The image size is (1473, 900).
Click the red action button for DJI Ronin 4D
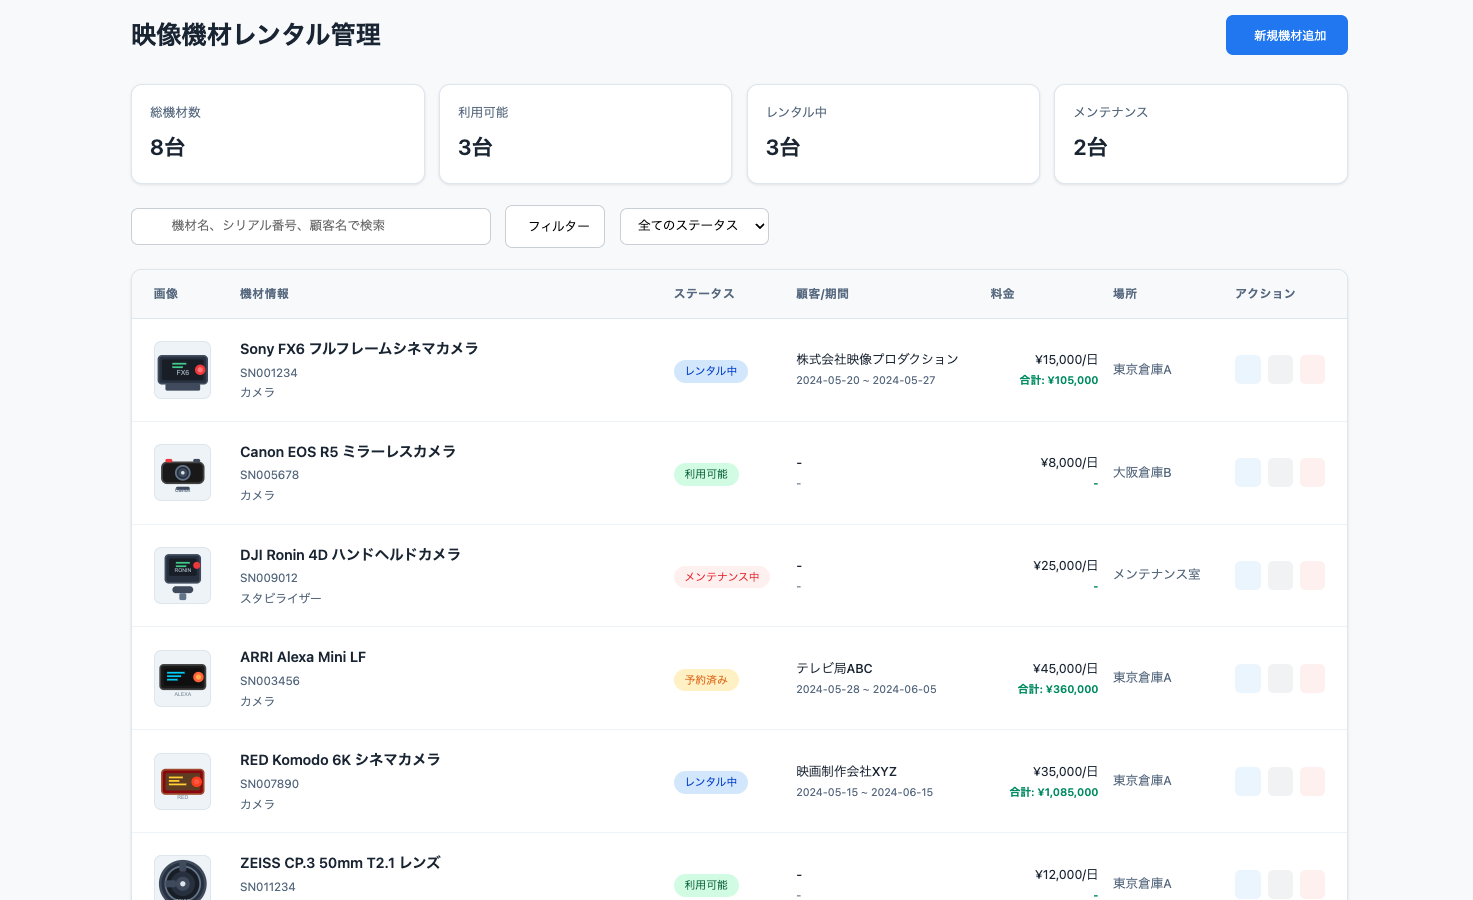click(1312, 575)
